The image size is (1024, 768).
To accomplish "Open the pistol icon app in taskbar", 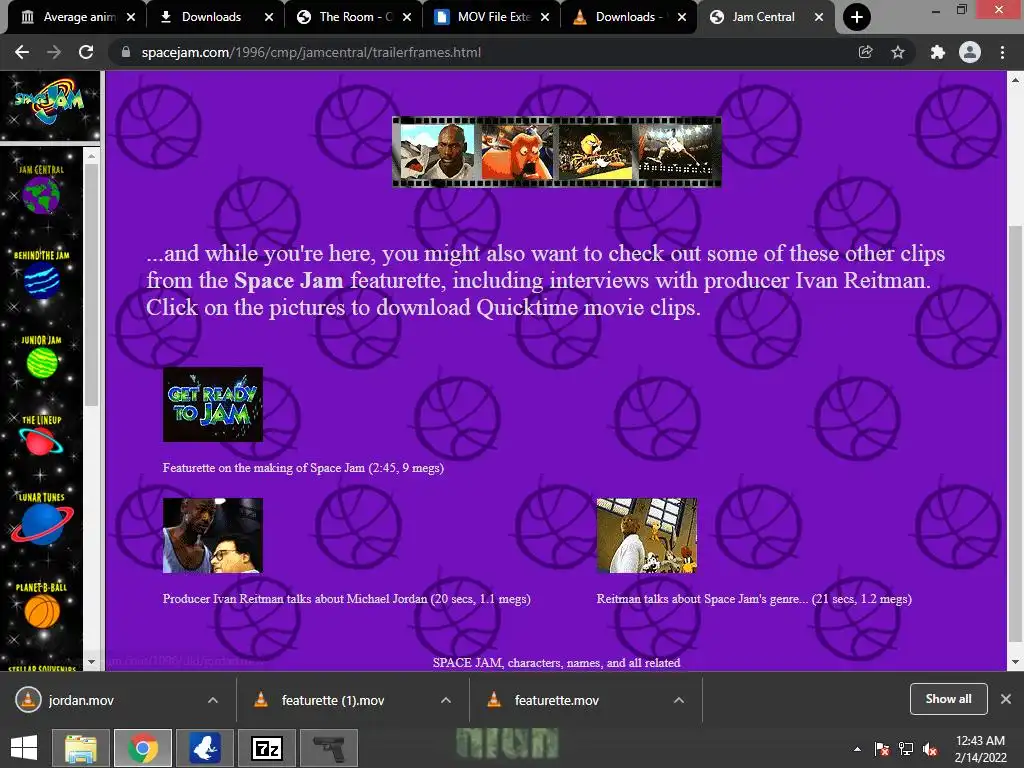I will pos(329,748).
